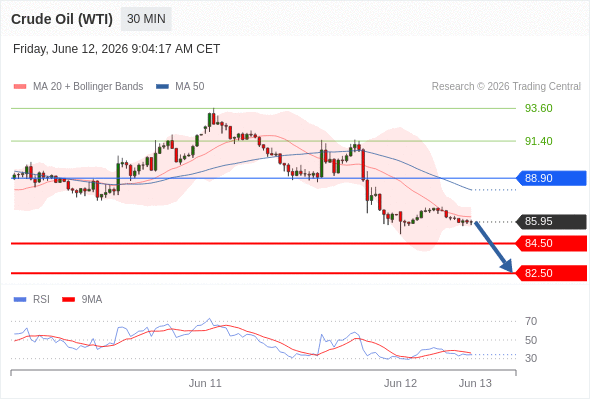Click the MA 50 blue legend swatch
Viewport: 590px width, 400px height.
coord(162,87)
